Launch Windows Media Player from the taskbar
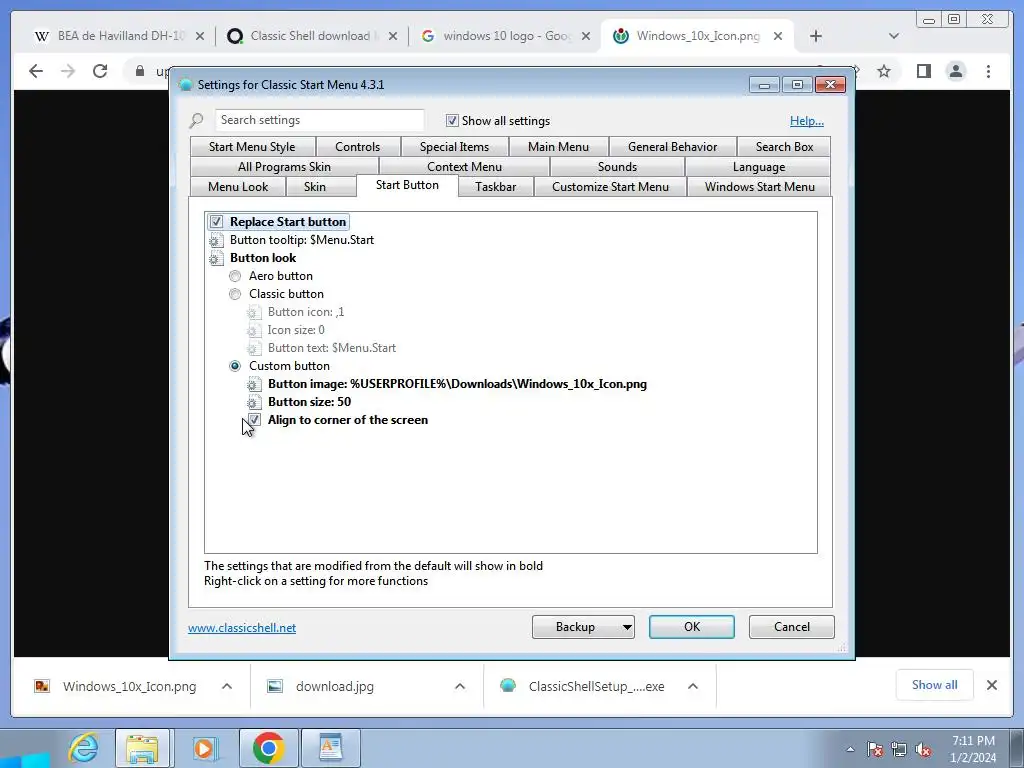The image size is (1024, 768). click(x=204, y=748)
